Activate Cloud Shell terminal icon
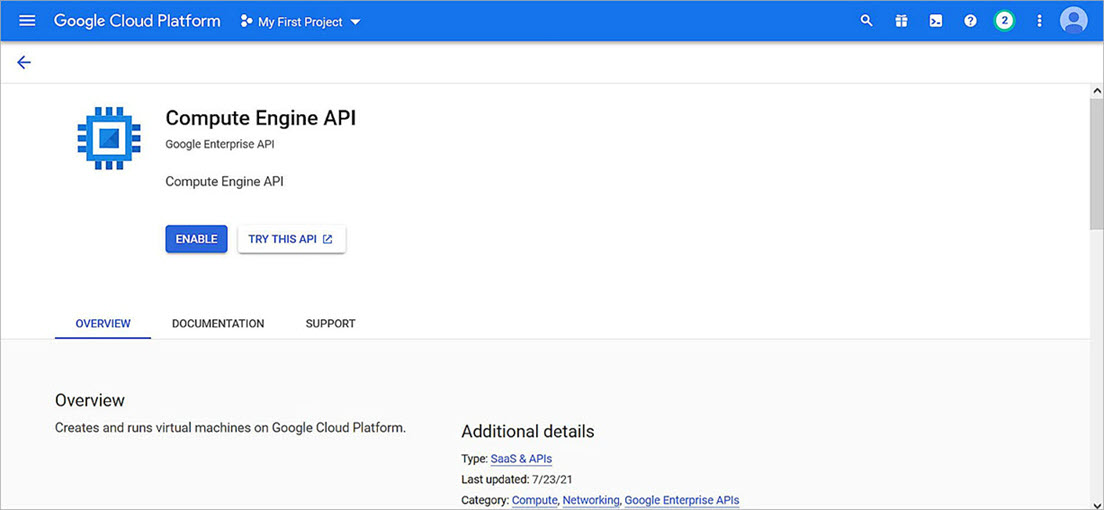The height and width of the screenshot is (510, 1104). point(936,21)
